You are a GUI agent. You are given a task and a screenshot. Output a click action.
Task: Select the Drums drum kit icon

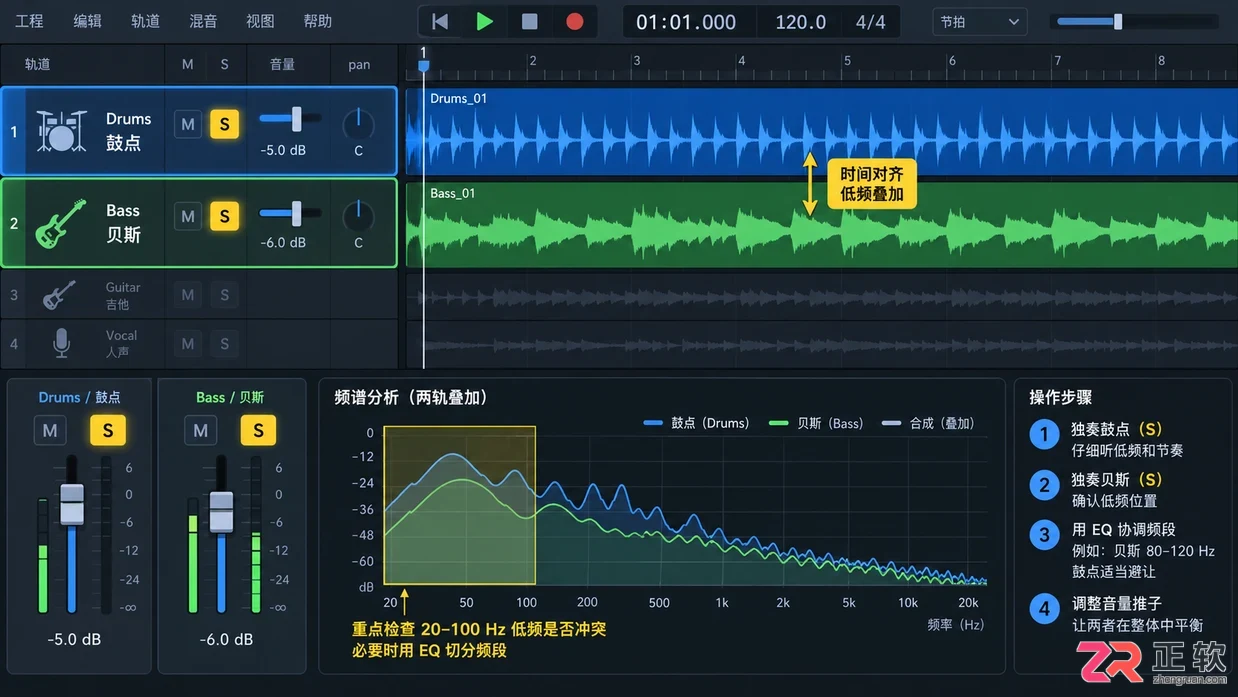point(62,131)
